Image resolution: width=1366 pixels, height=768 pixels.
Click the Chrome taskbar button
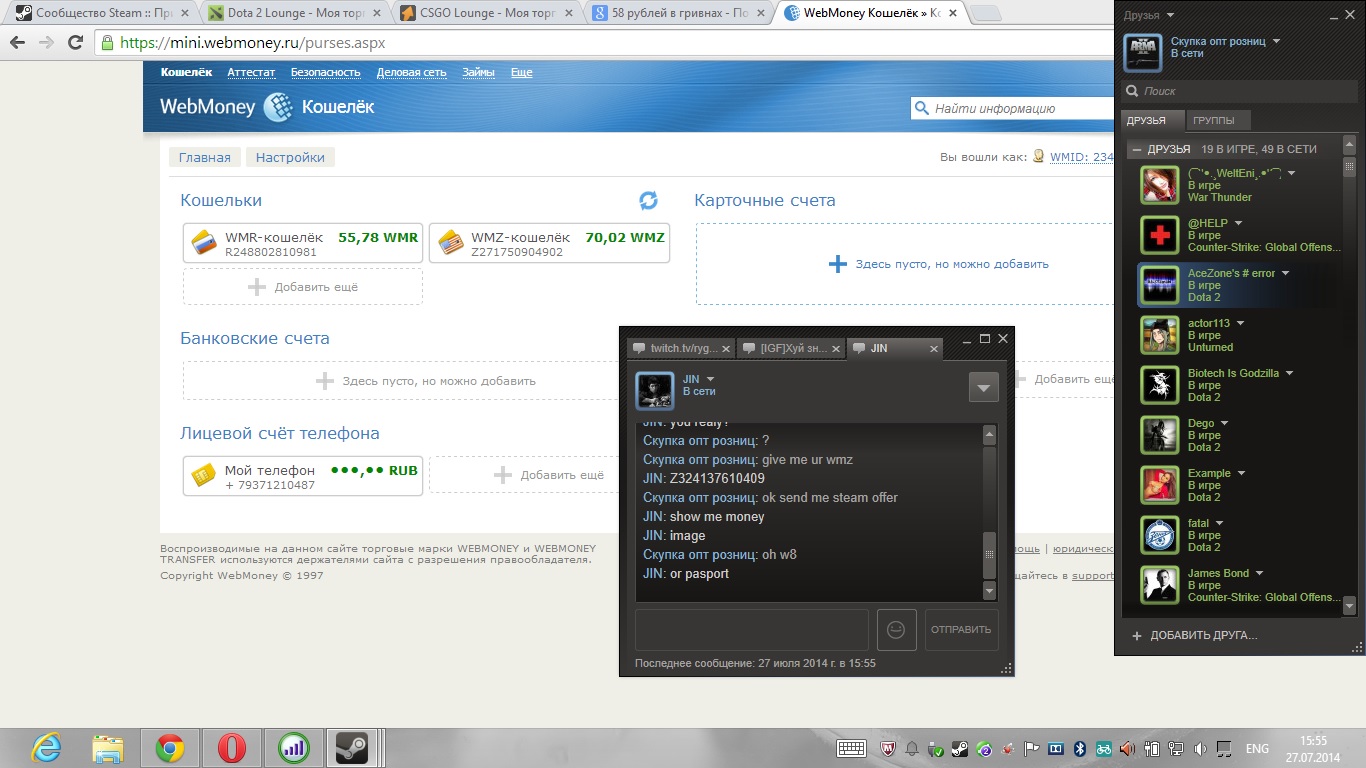pos(170,748)
